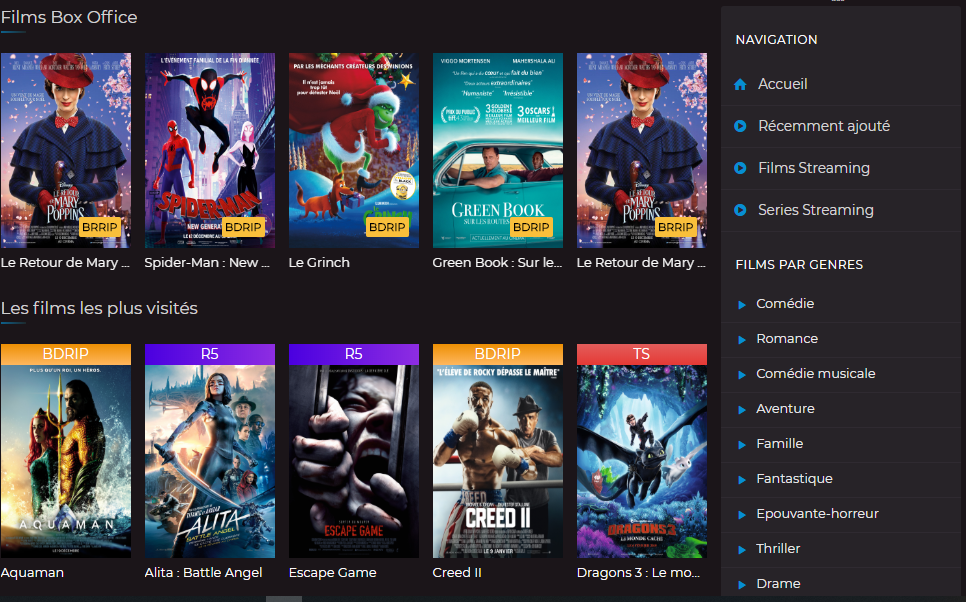Open Films Streaming section
Image resolution: width=966 pixels, height=602 pixels.
(x=814, y=168)
